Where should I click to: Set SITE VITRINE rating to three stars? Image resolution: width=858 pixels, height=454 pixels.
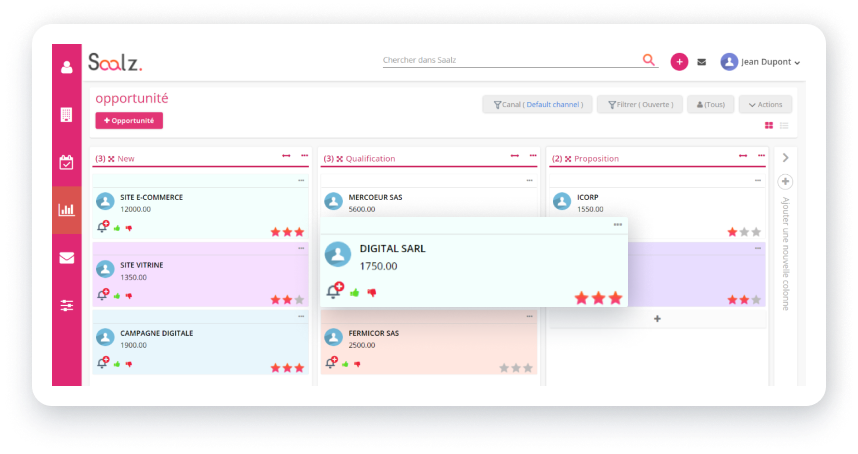coord(299,300)
